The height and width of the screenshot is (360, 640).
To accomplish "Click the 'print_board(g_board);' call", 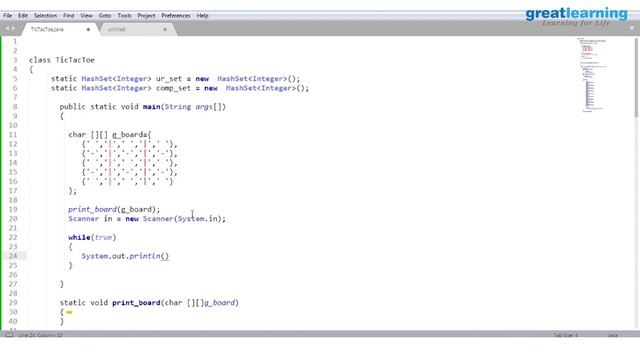I will click(x=114, y=209).
